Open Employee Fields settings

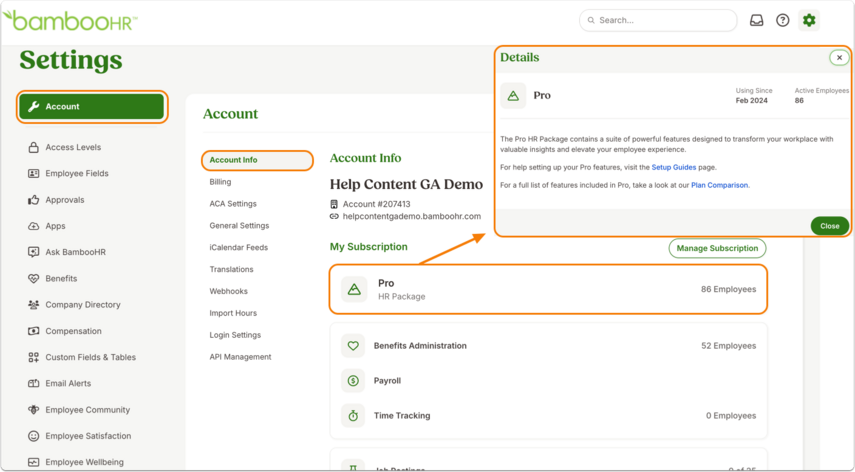77,174
